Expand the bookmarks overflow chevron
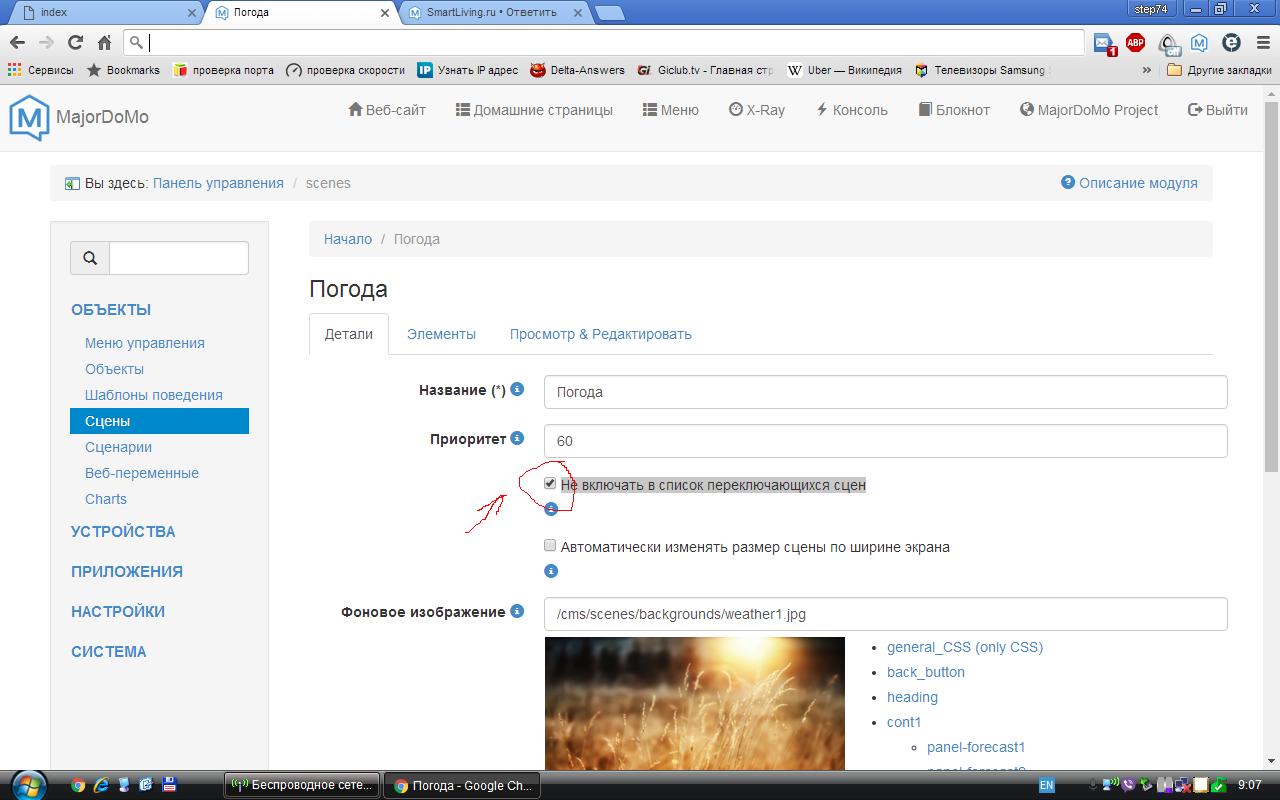This screenshot has height=800, width=1280. (1146, 70)
